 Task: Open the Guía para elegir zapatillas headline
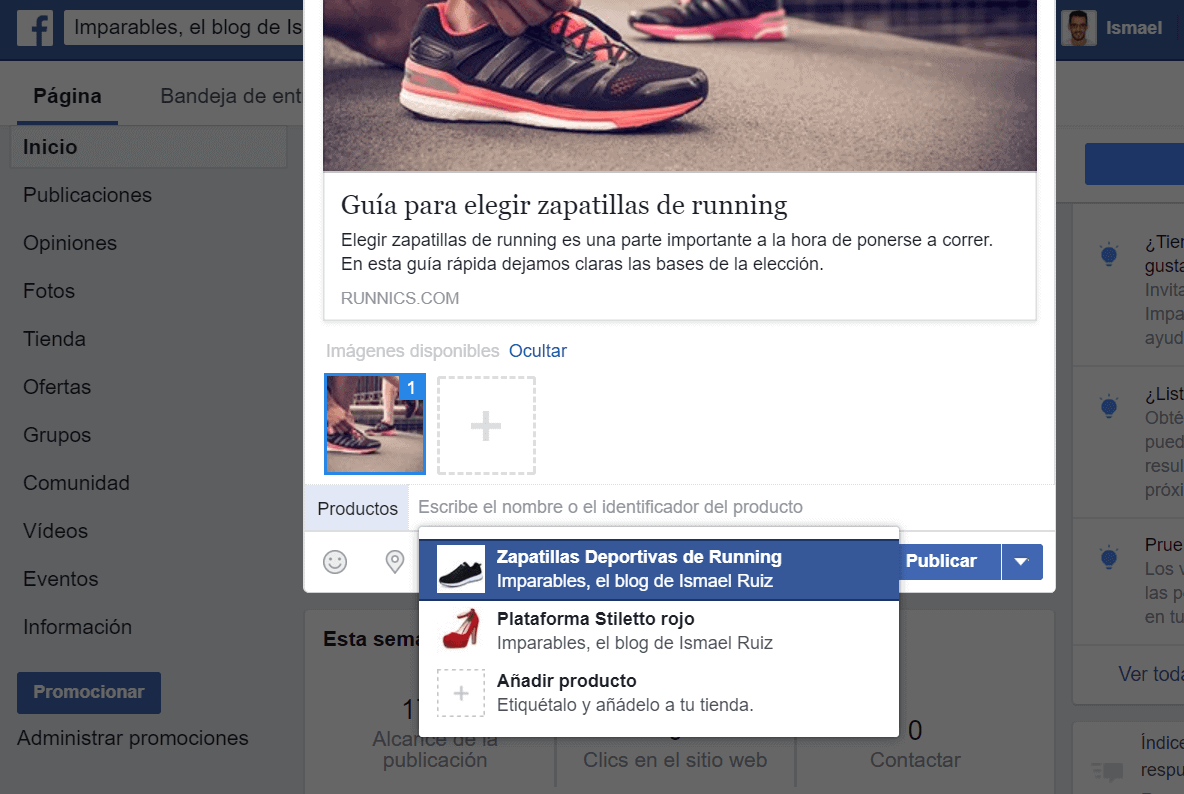(563, 205)
